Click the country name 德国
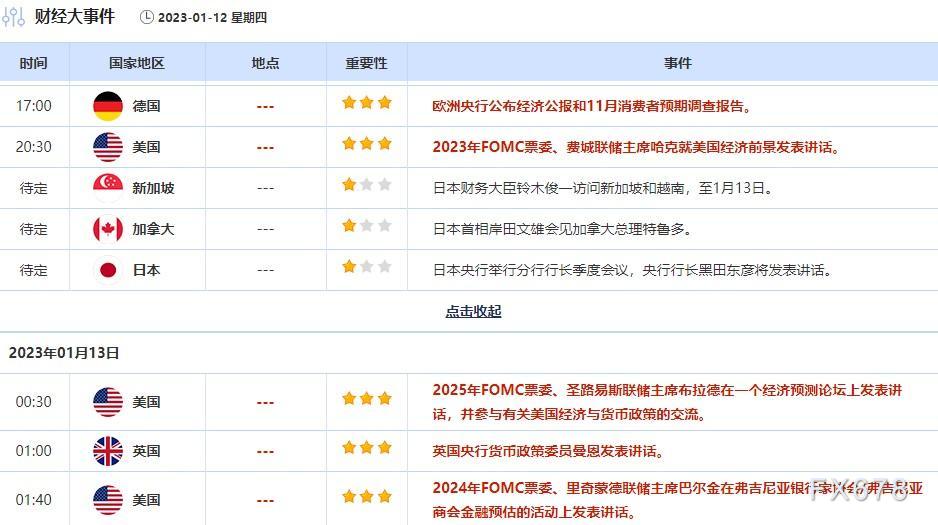 pos(147,106)
